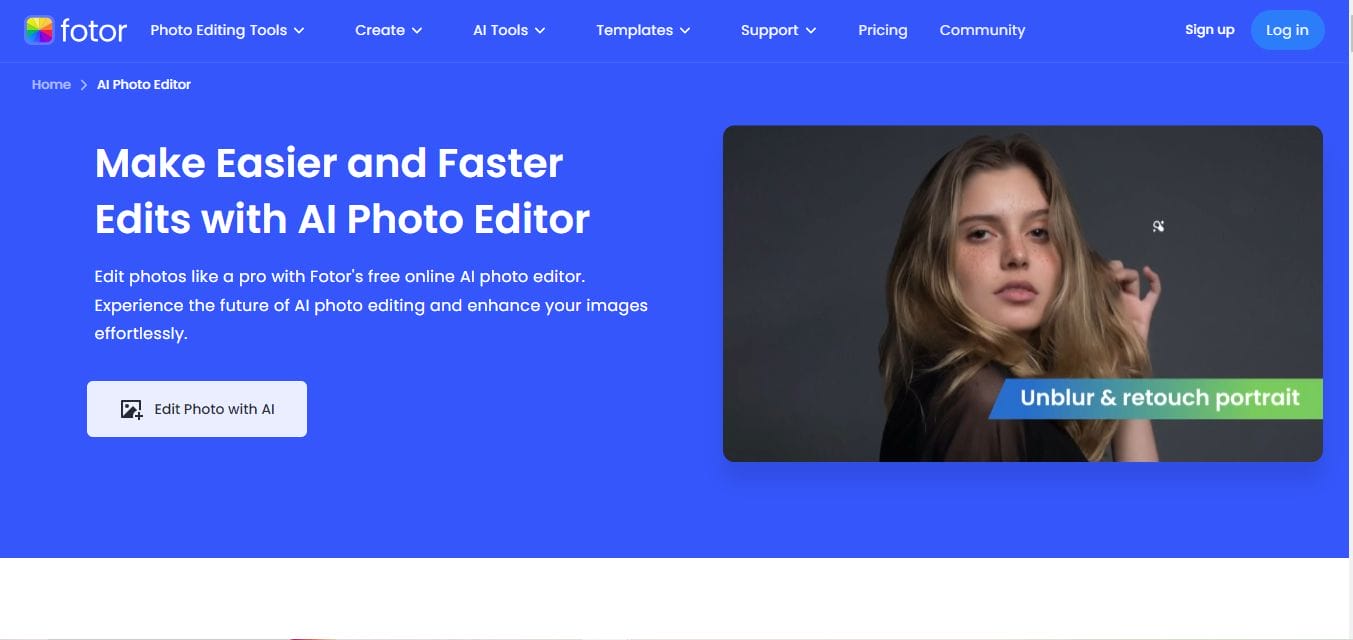Click the Fotor rainbow logo icon
Screen dimensions: 1353x640
39,30
